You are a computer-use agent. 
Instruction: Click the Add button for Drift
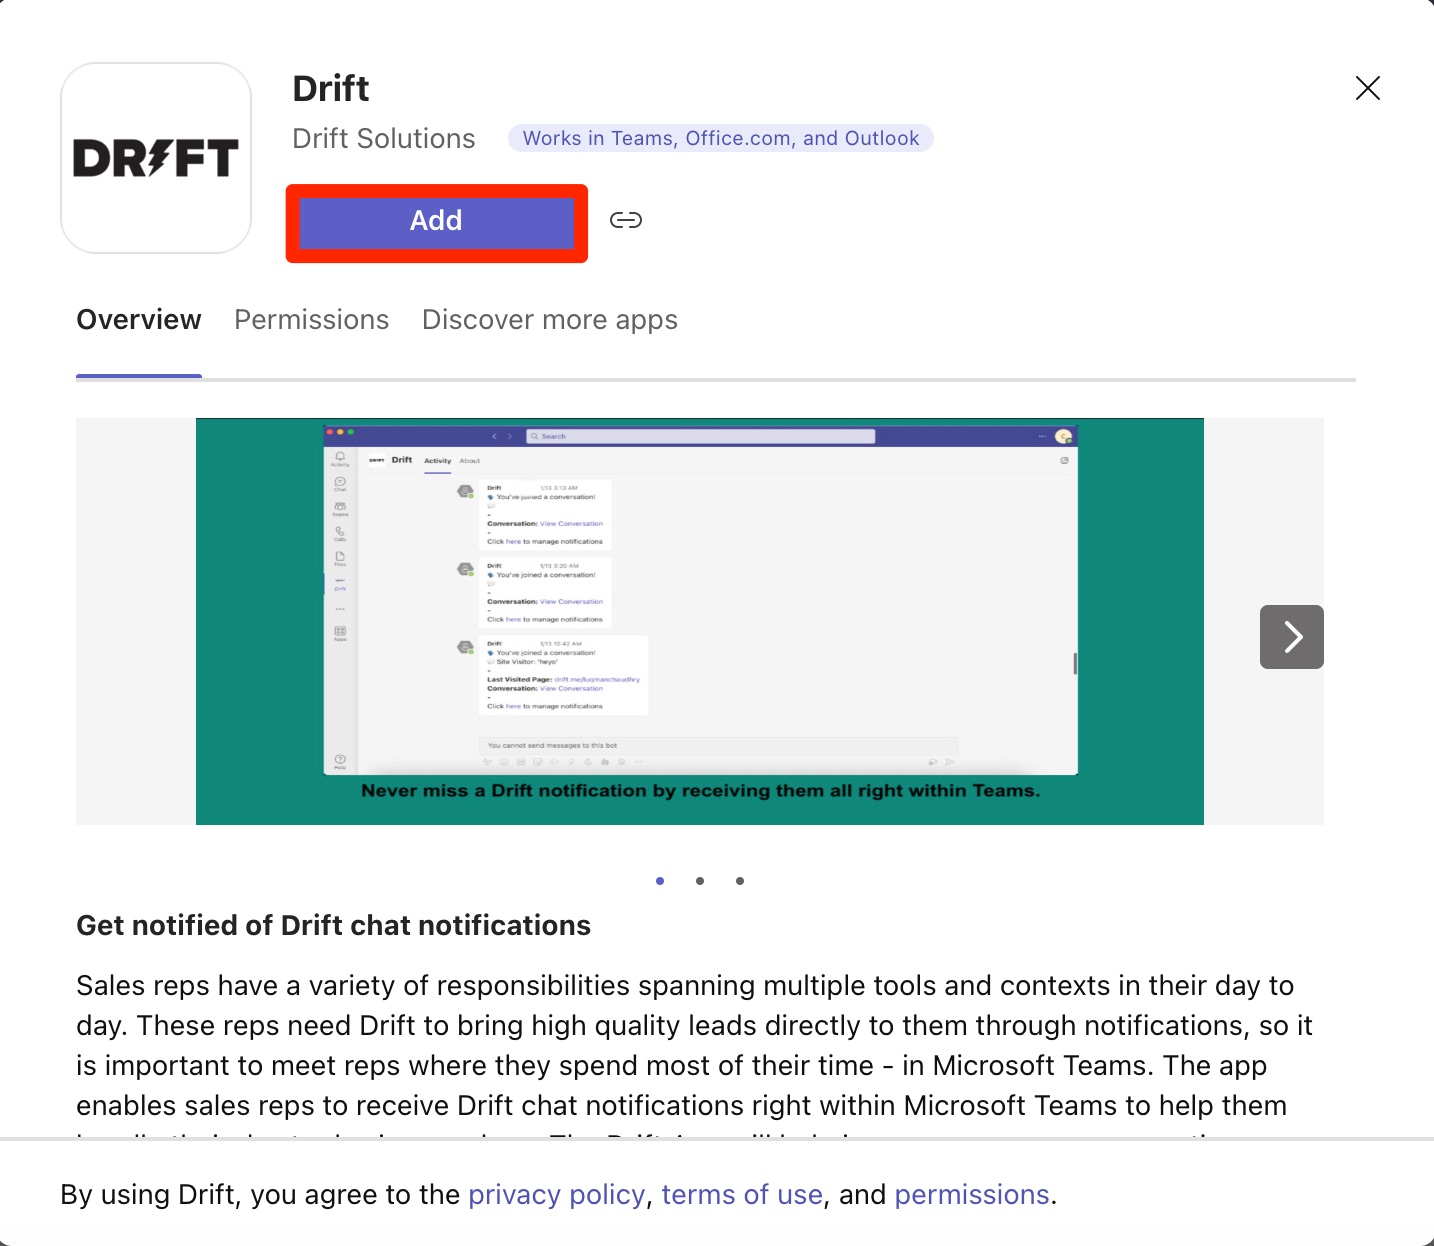pyautogui.click(x=436, y=221)
